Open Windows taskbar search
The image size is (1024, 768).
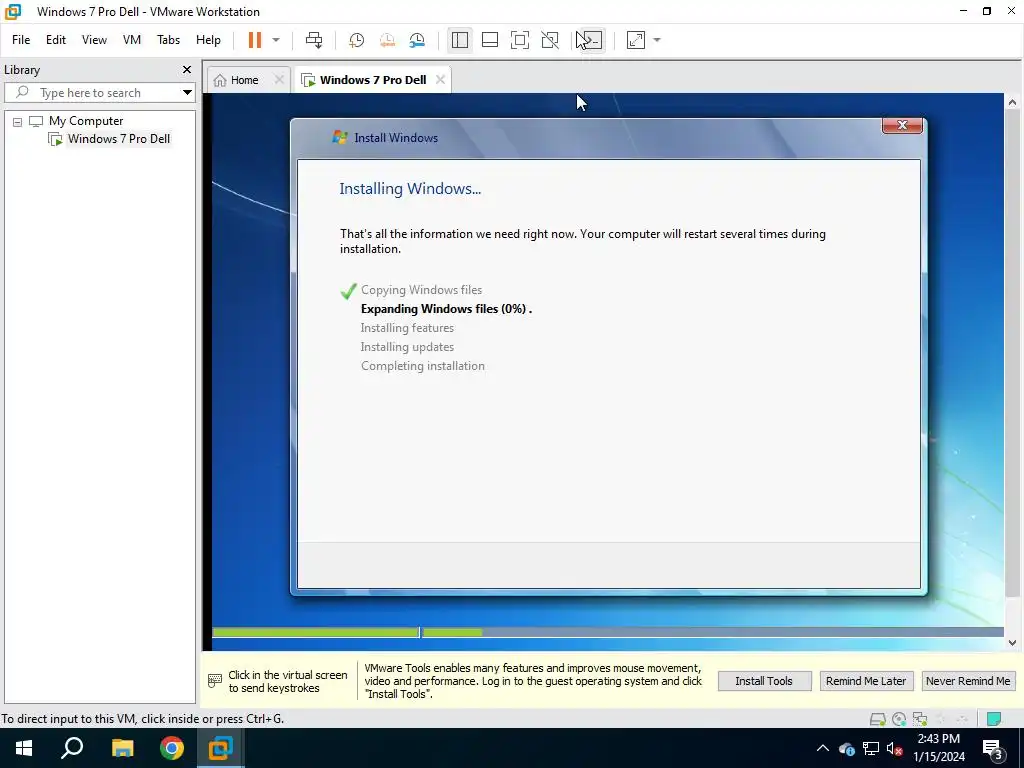coord(72,748)
